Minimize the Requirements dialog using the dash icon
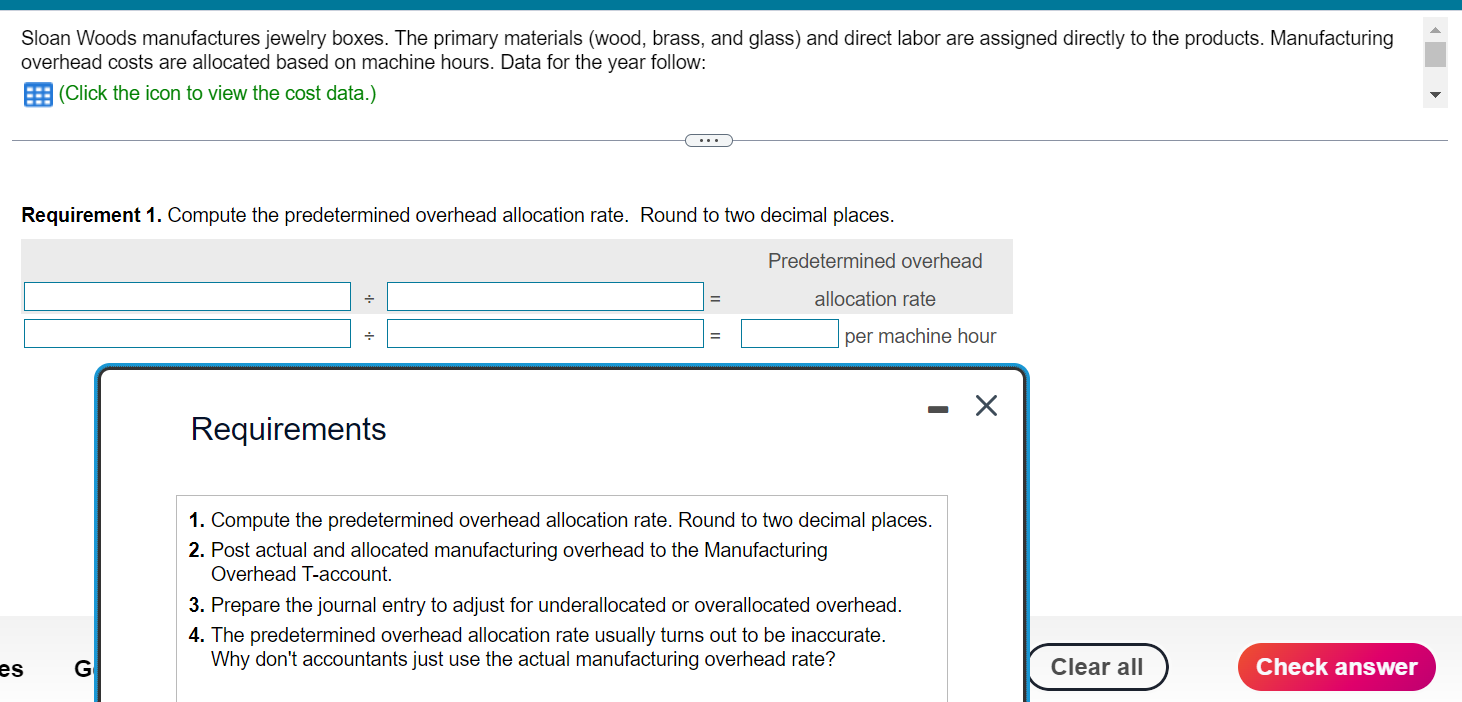Screen dimensions: 1462x702 tap(937, 408)
